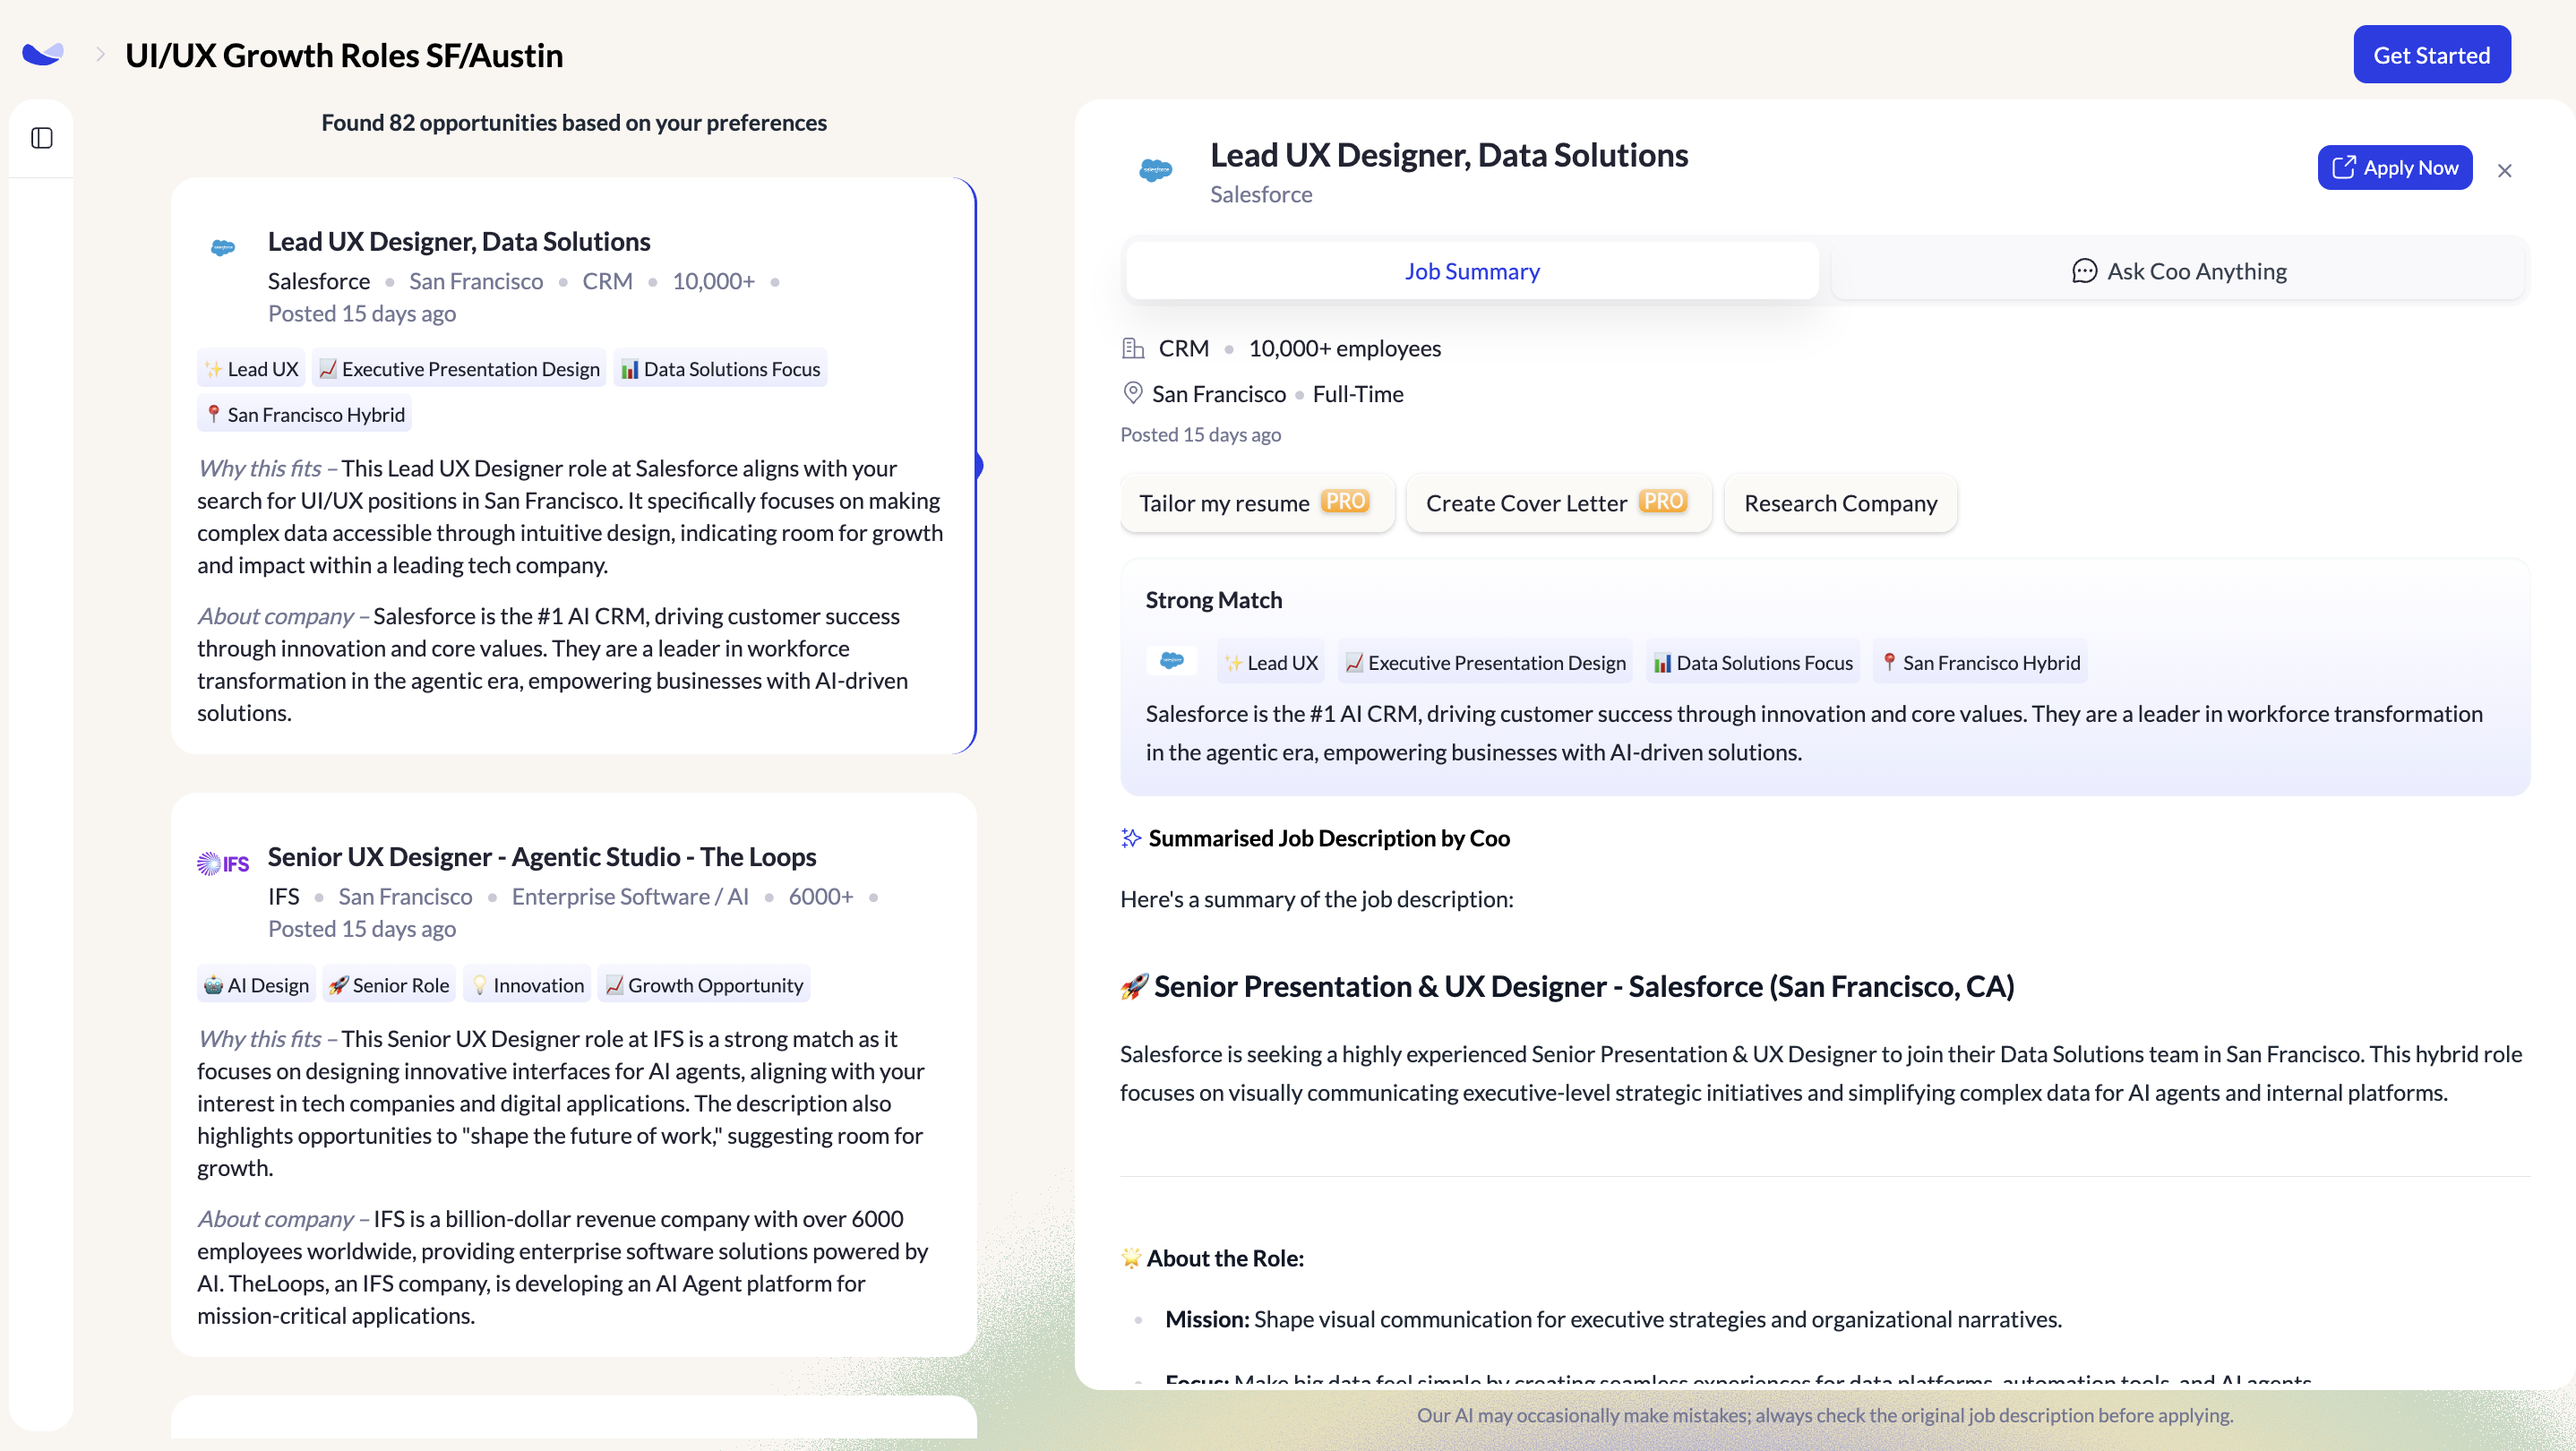Image resolution: width=2576 pixels, height=1451 pixels.
Task: Click the Get Started button
Action: tap(2432, 54)
